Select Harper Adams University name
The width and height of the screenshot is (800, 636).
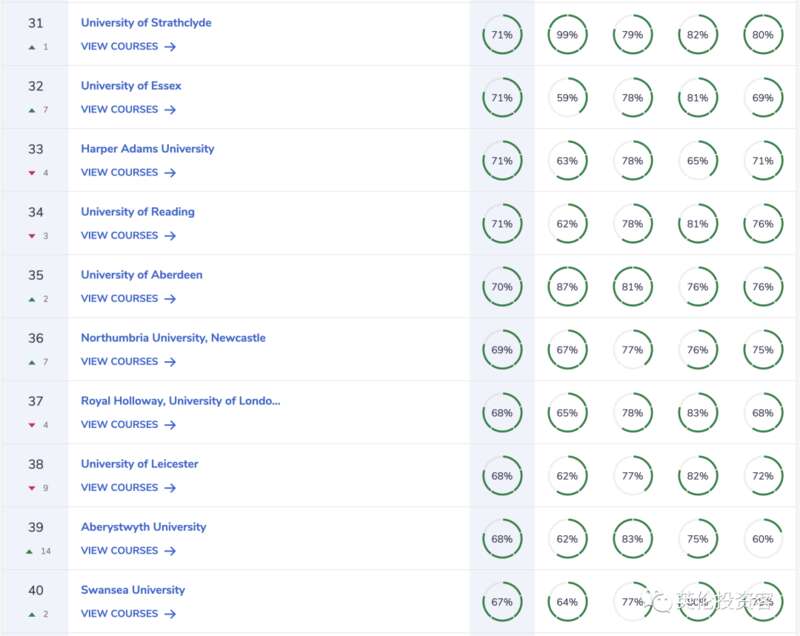pyautogui.click(x=147, y=149)
